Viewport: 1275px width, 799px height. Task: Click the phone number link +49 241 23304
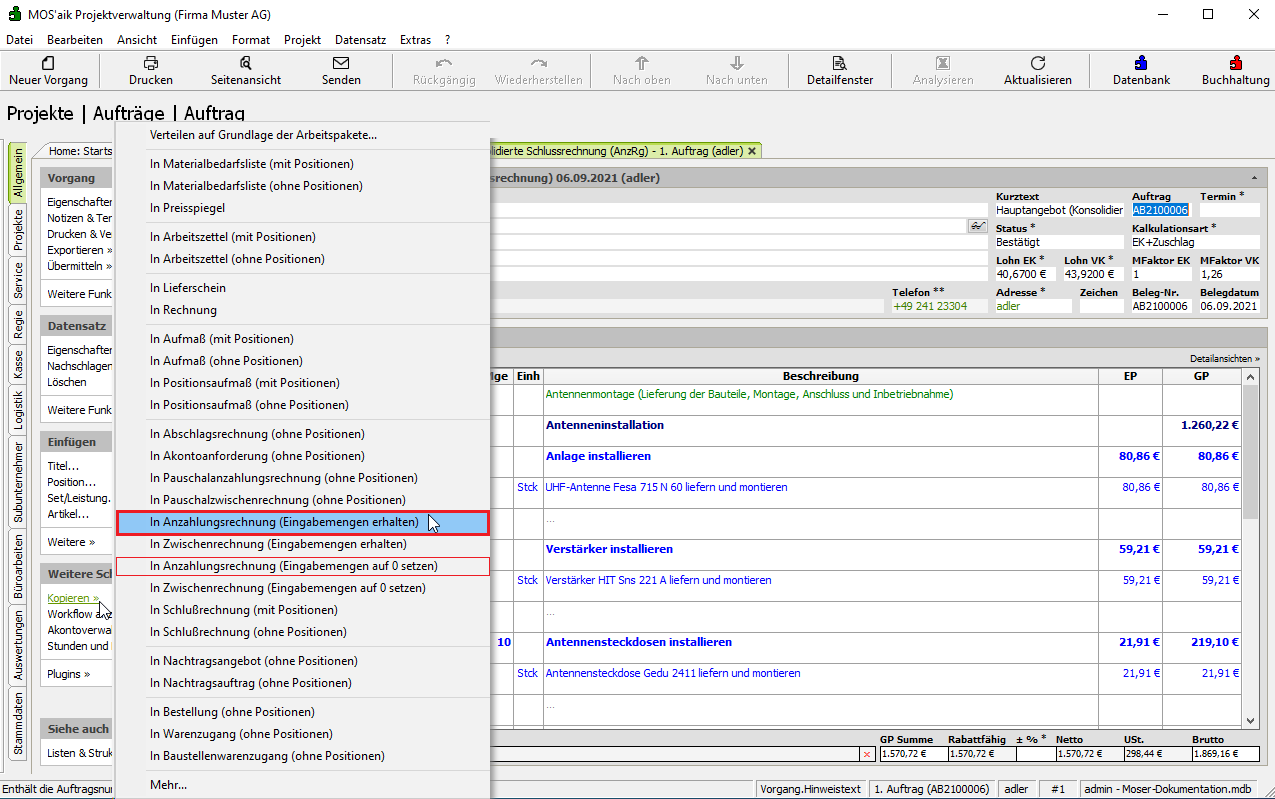click(930, 306)
